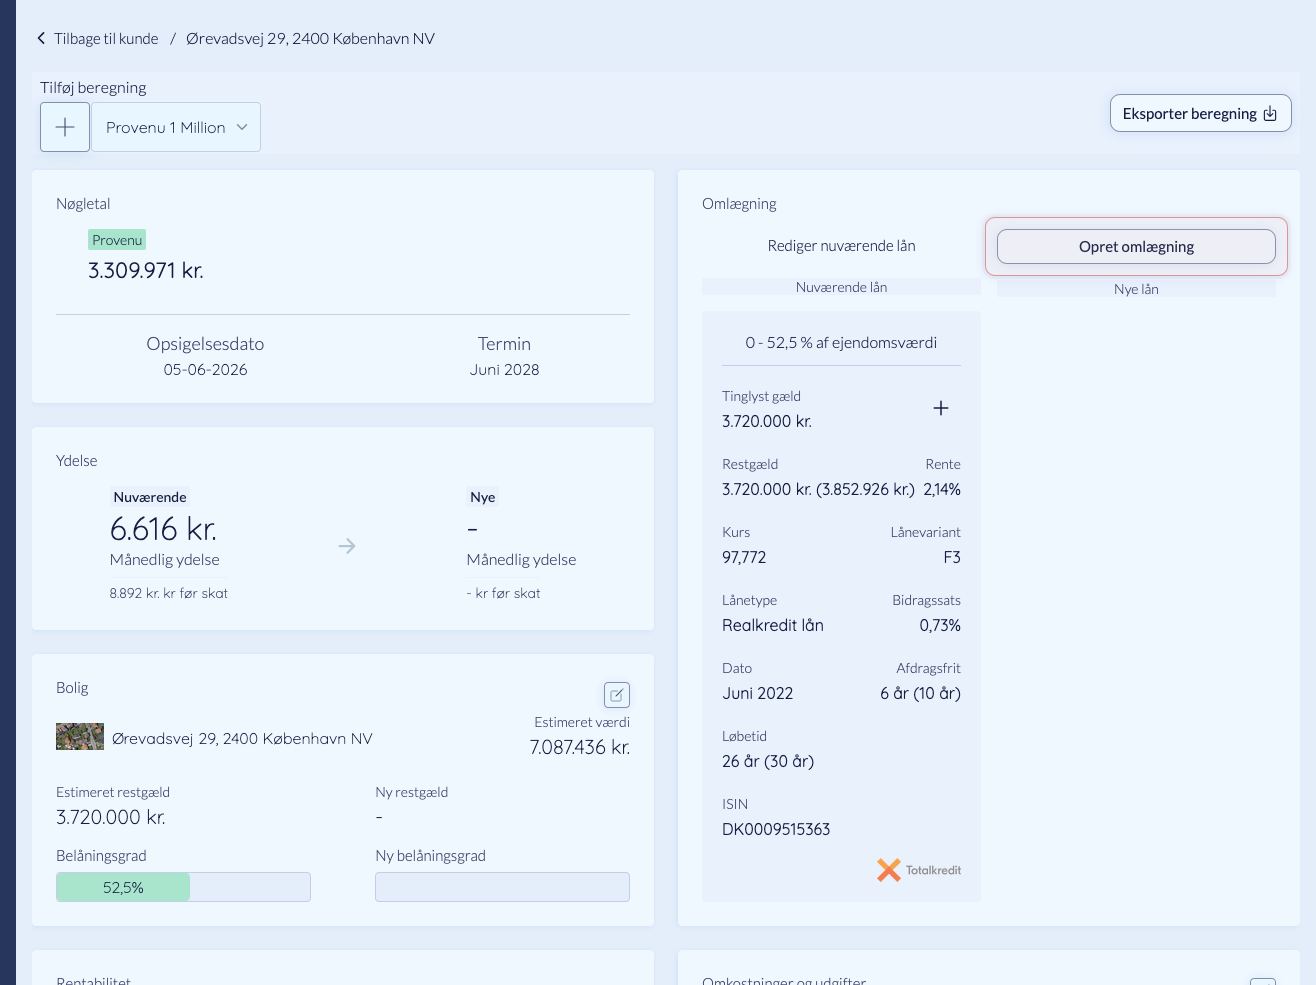Click the Rente value 2,14%

coord(942,489)
